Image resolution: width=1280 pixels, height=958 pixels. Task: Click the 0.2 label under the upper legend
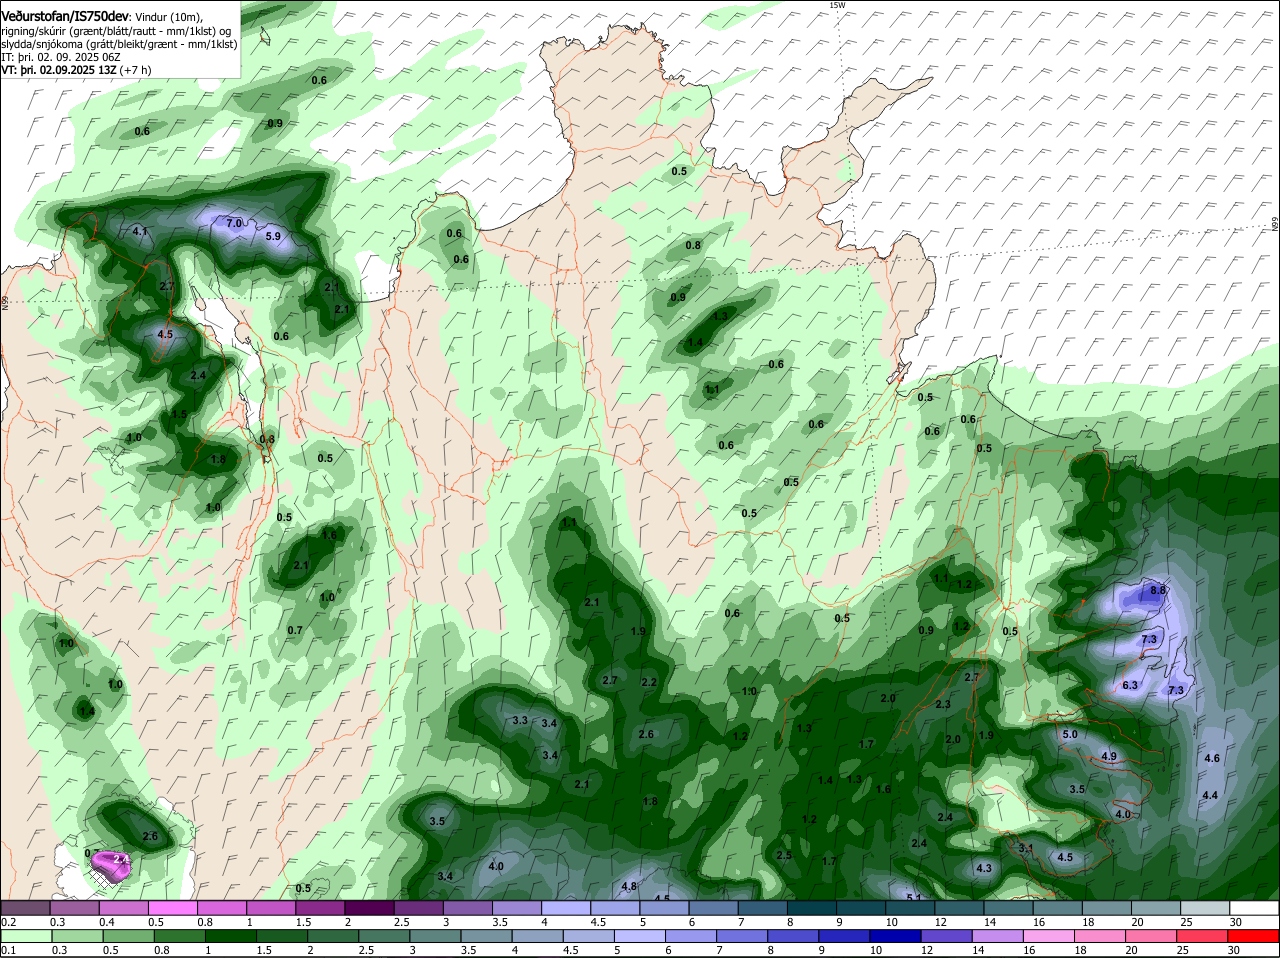point(8,922)
